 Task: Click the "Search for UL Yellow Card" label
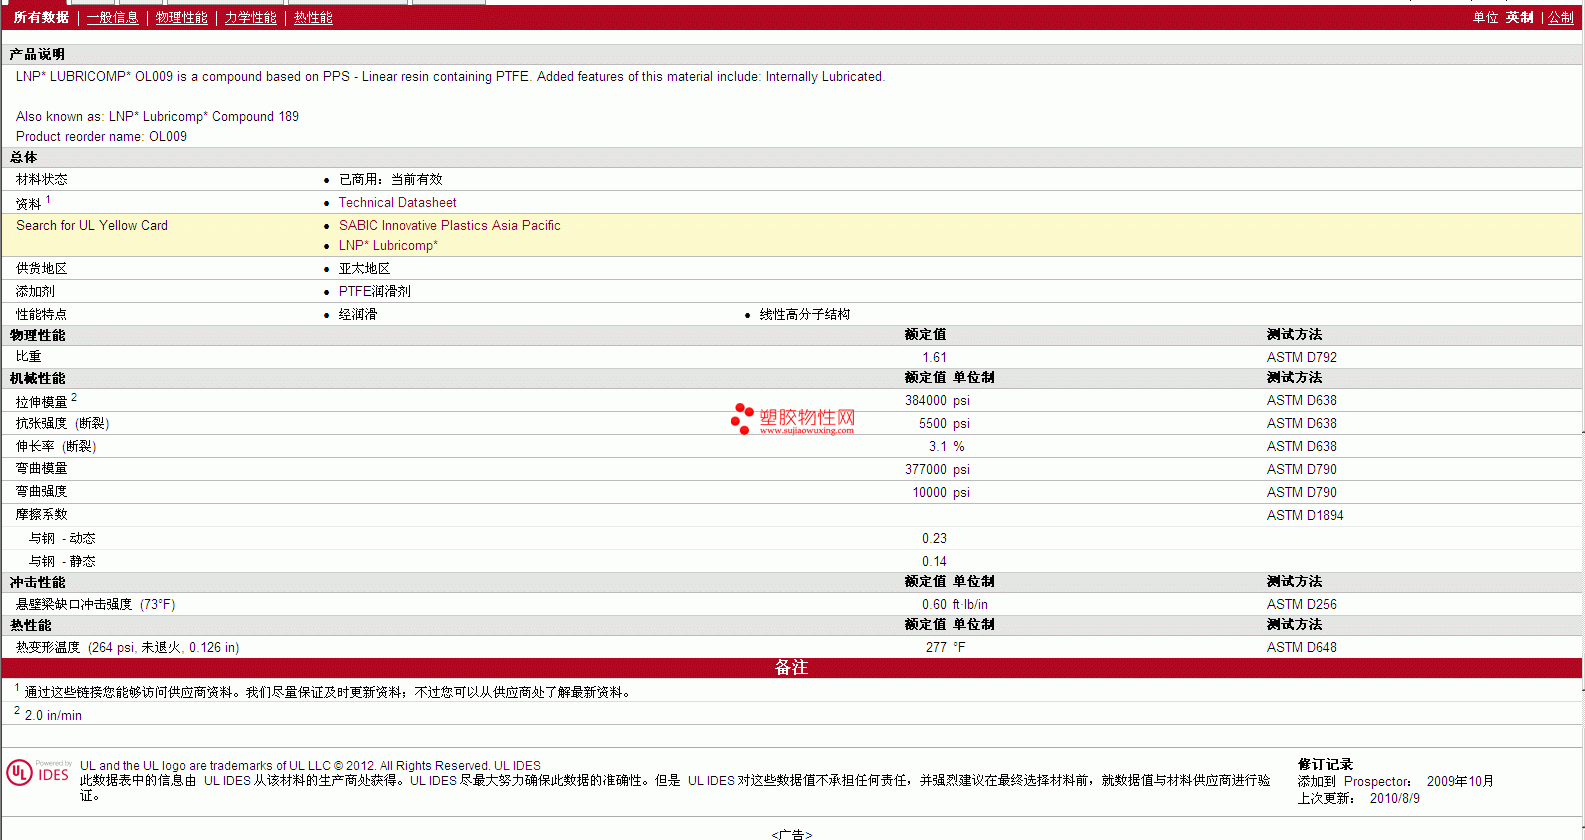(92, 226)
